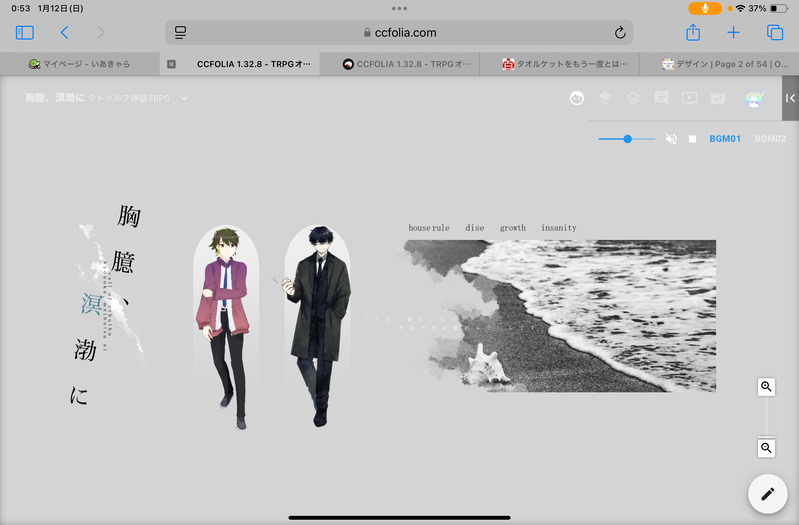The width and height of the screenshot is (799, 525).
Task: Open the outlined layers panel icon
Action: (633, 97)
